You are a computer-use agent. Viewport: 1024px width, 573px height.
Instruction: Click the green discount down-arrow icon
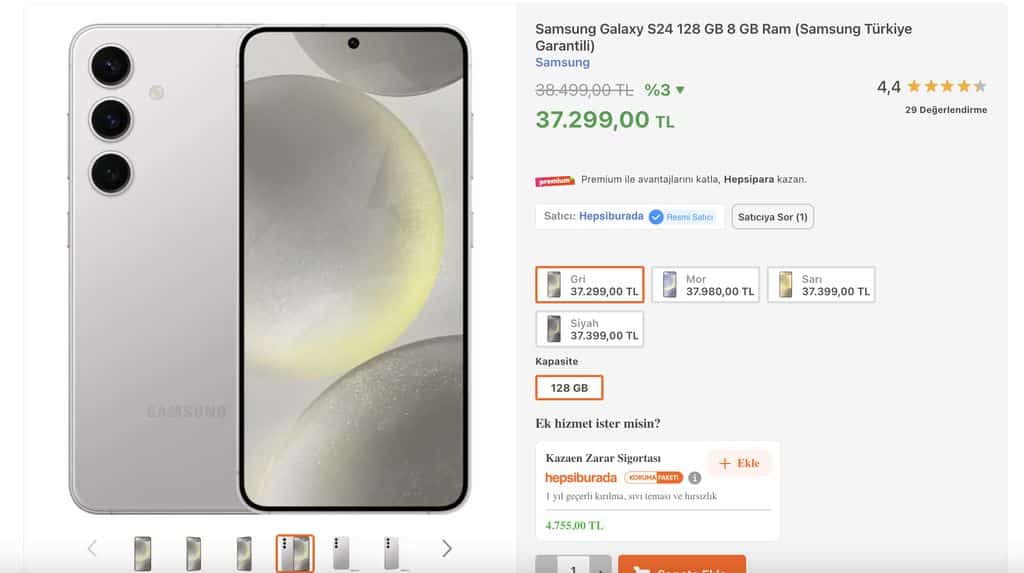point(680,90)
